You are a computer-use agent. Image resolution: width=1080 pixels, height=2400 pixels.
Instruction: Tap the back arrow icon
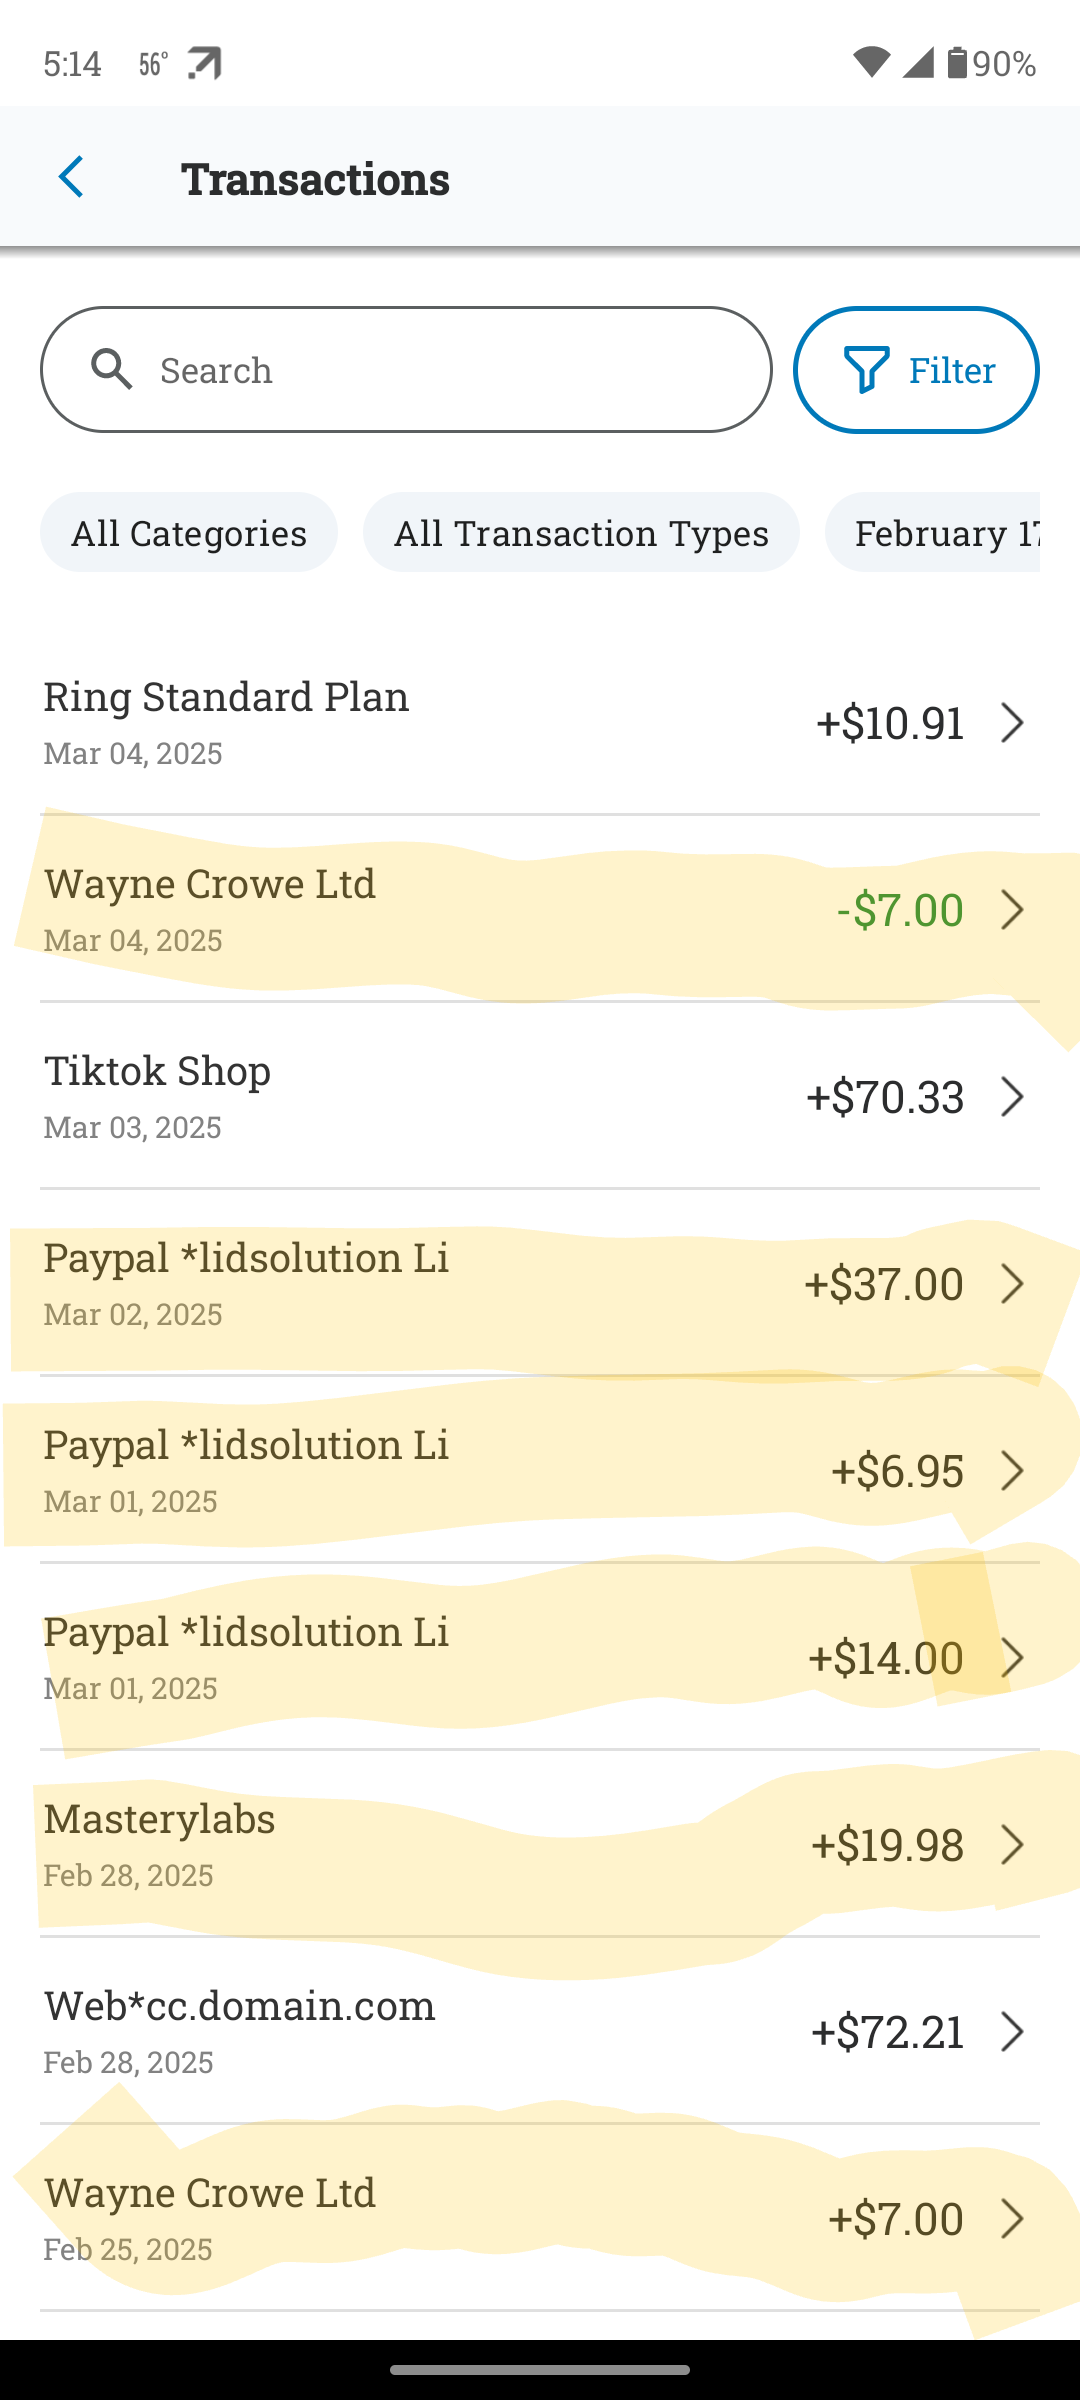[71, 178]
